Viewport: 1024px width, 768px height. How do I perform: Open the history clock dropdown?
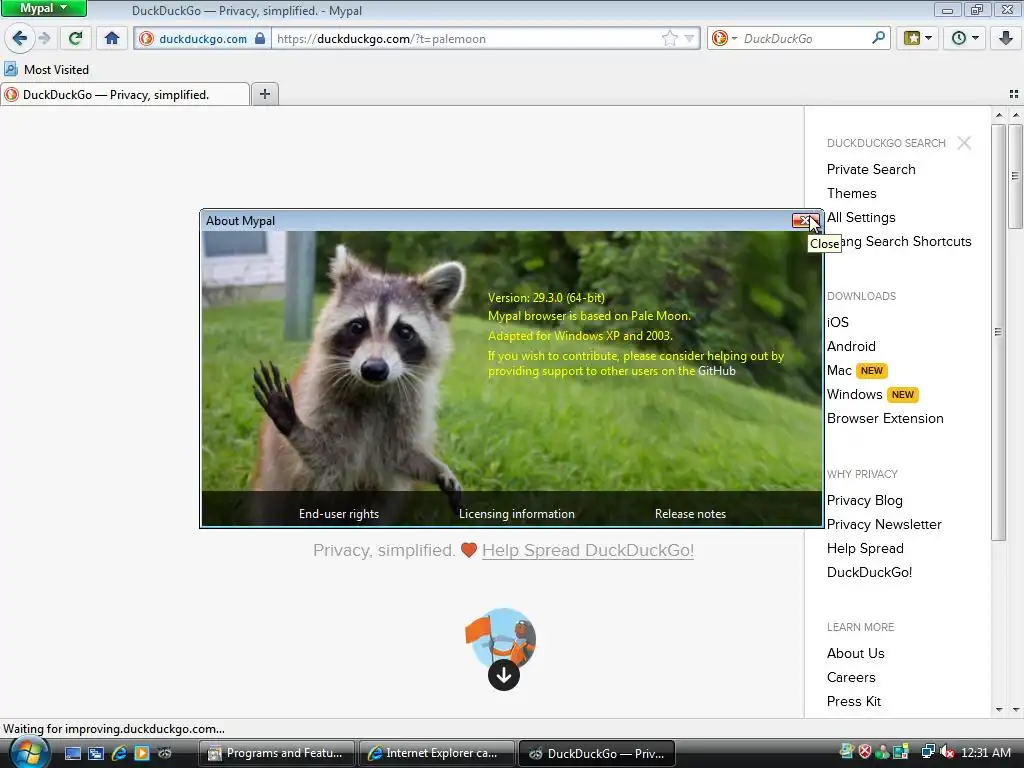click(965, 39)
